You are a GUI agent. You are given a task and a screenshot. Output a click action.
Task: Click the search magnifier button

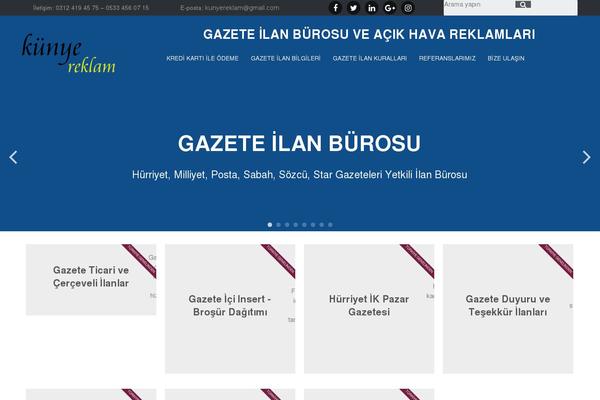coord(523,5)
